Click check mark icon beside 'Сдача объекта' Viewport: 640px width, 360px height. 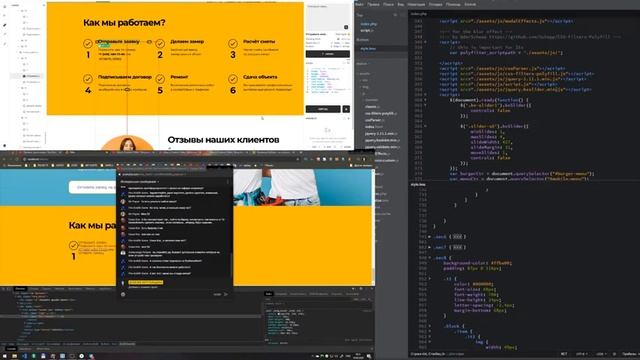tap(233, 79)
